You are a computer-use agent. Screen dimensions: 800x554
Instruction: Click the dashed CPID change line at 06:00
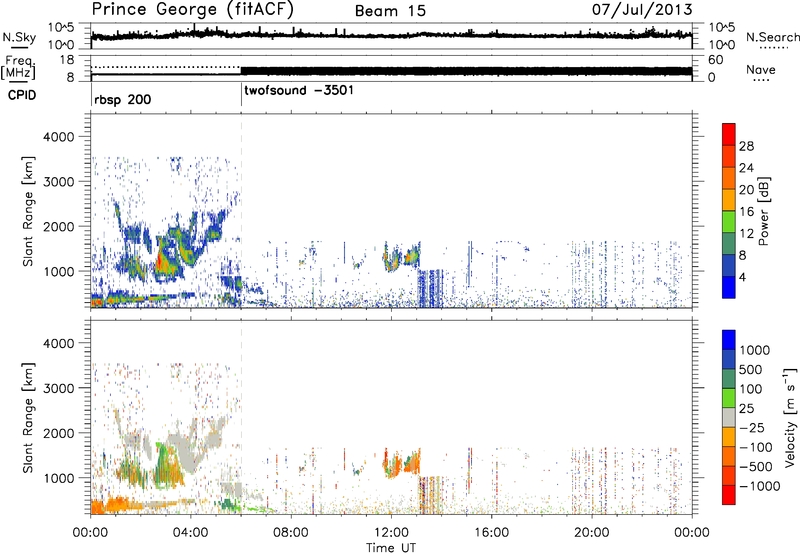coord(241,211)
